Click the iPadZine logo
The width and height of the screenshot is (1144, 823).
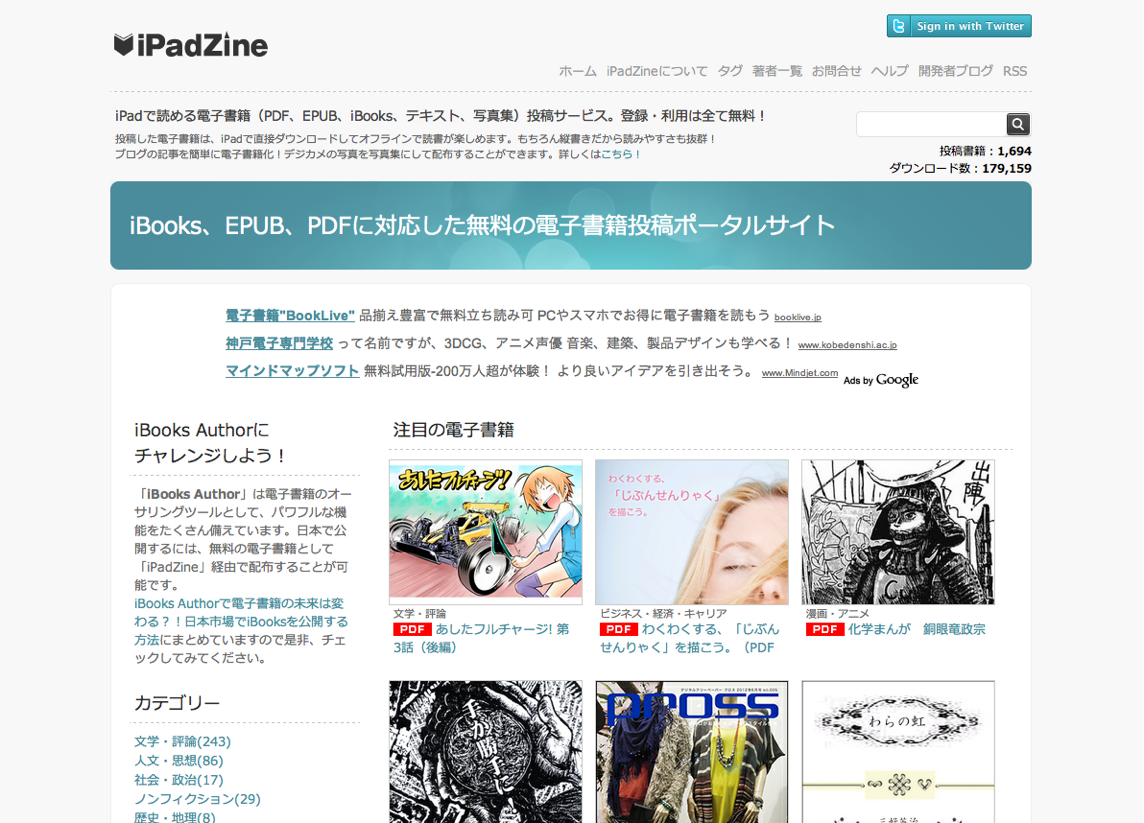tap(191, 45)
